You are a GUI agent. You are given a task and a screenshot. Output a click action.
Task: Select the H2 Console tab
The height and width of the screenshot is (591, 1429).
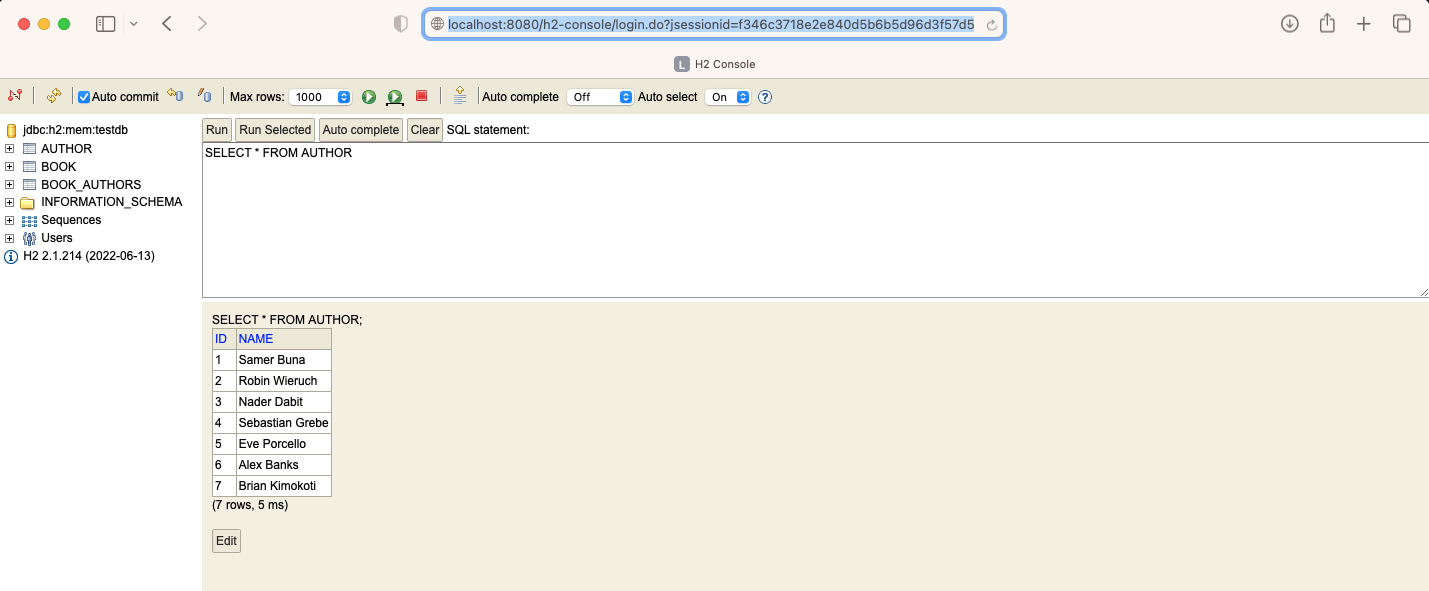[x=714, y=64]
